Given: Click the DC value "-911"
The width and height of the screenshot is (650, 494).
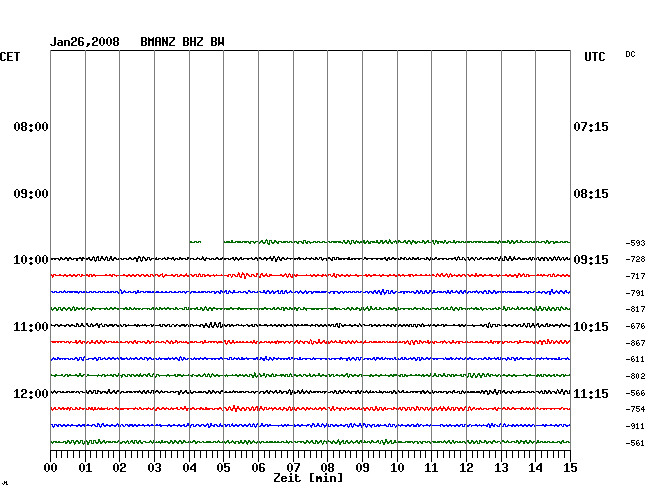Looking at the screenshot, I should (635, 426).
